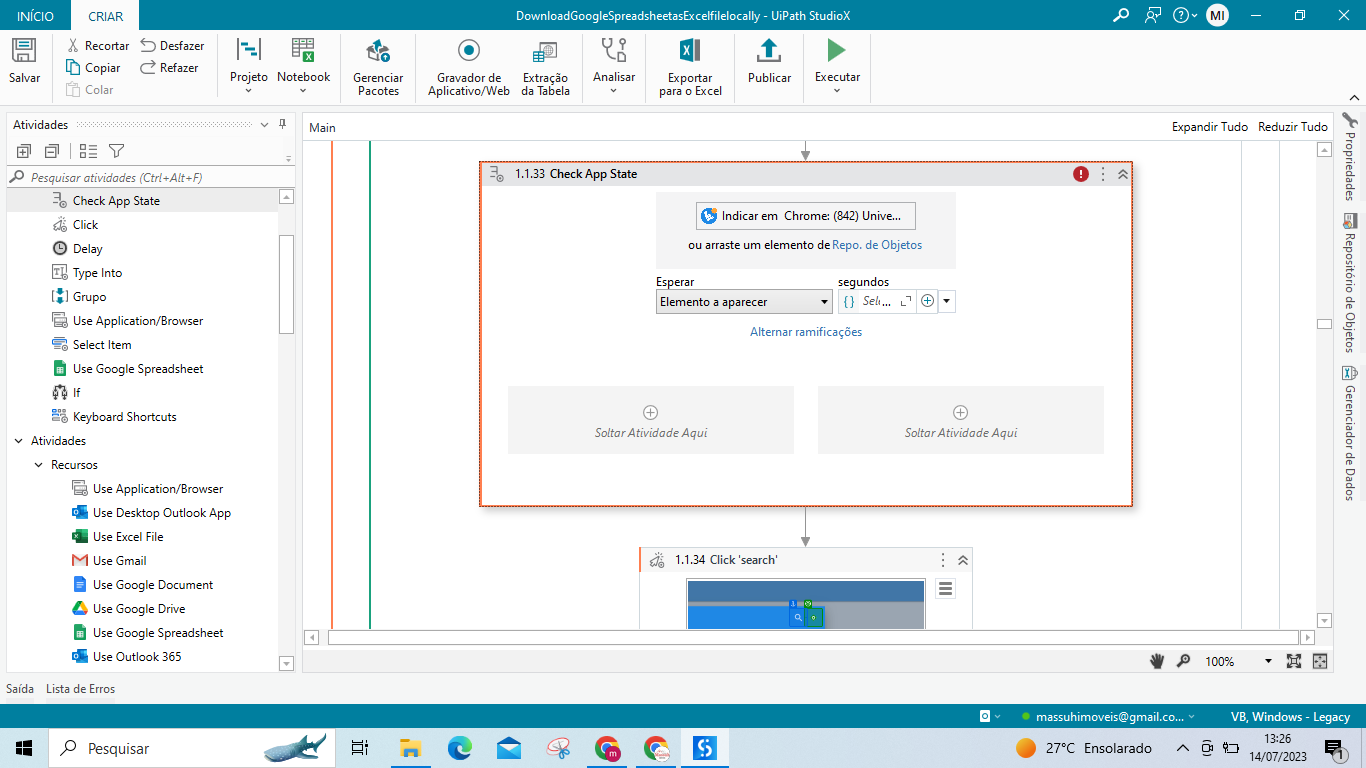Launch Gravador de Aplicativo/Web recorder
The height and width of the screenshot is (768, 1366).
(469, 67)
